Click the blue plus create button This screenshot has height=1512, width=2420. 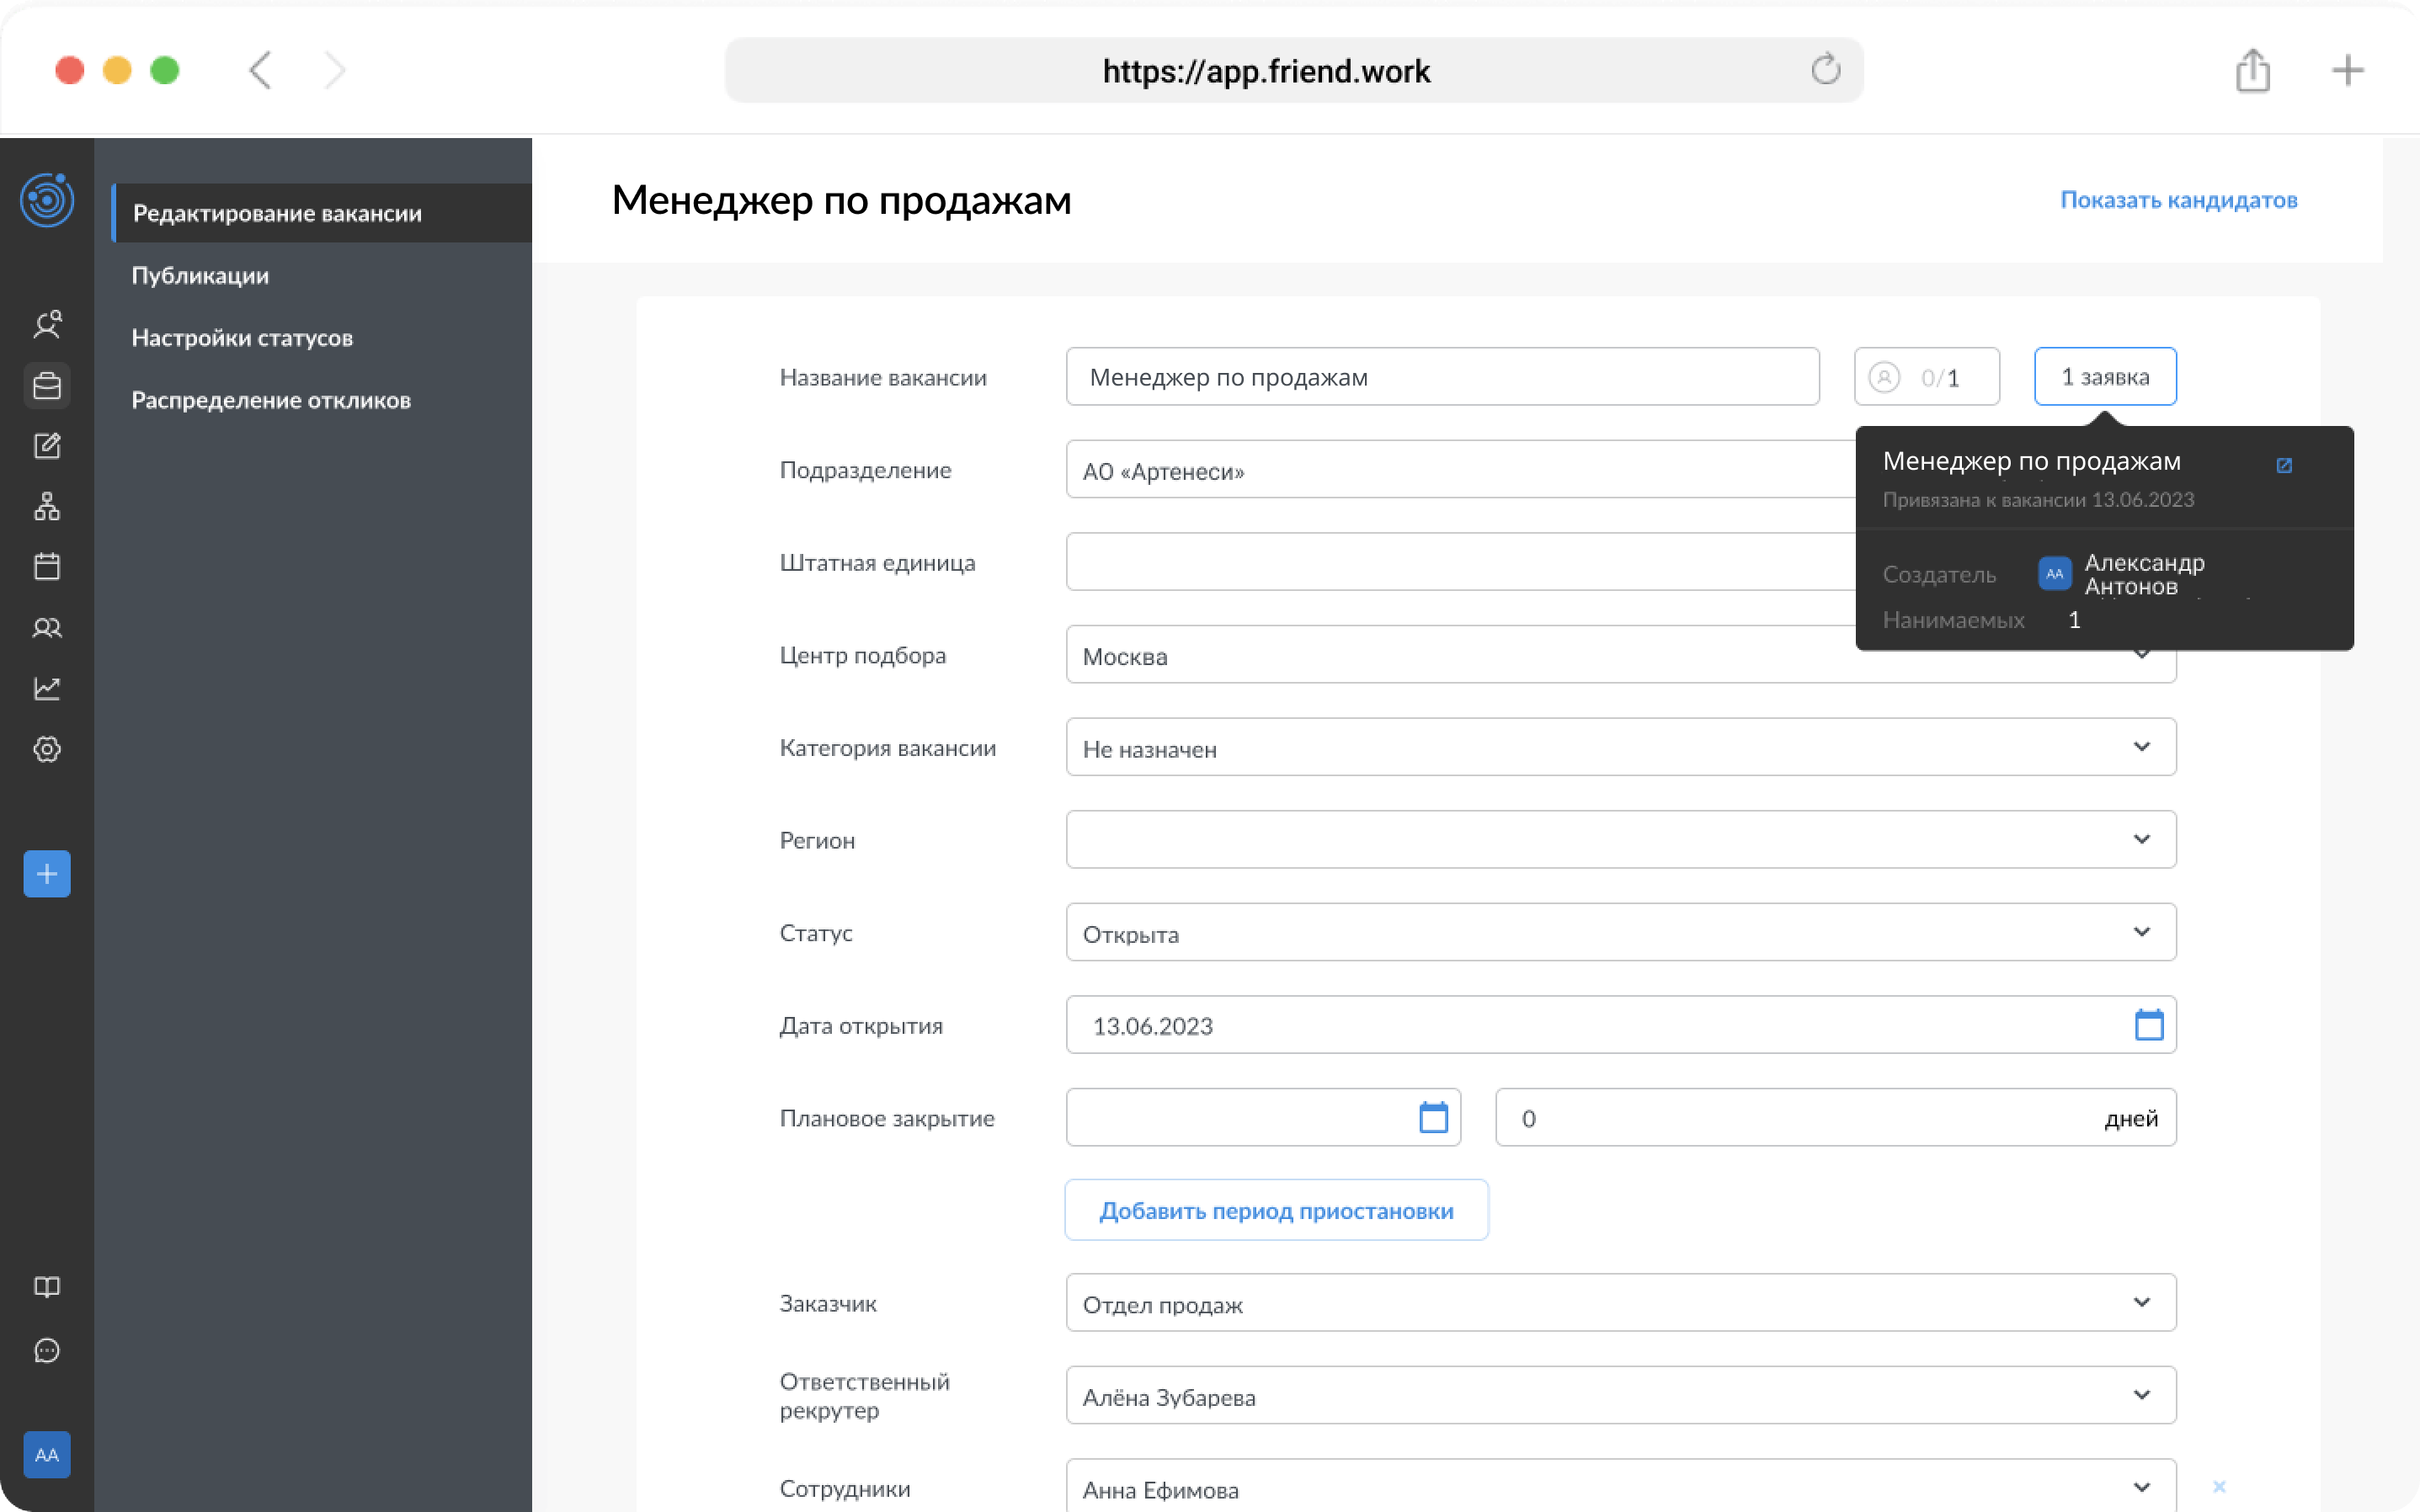click(x=47, y=874)
